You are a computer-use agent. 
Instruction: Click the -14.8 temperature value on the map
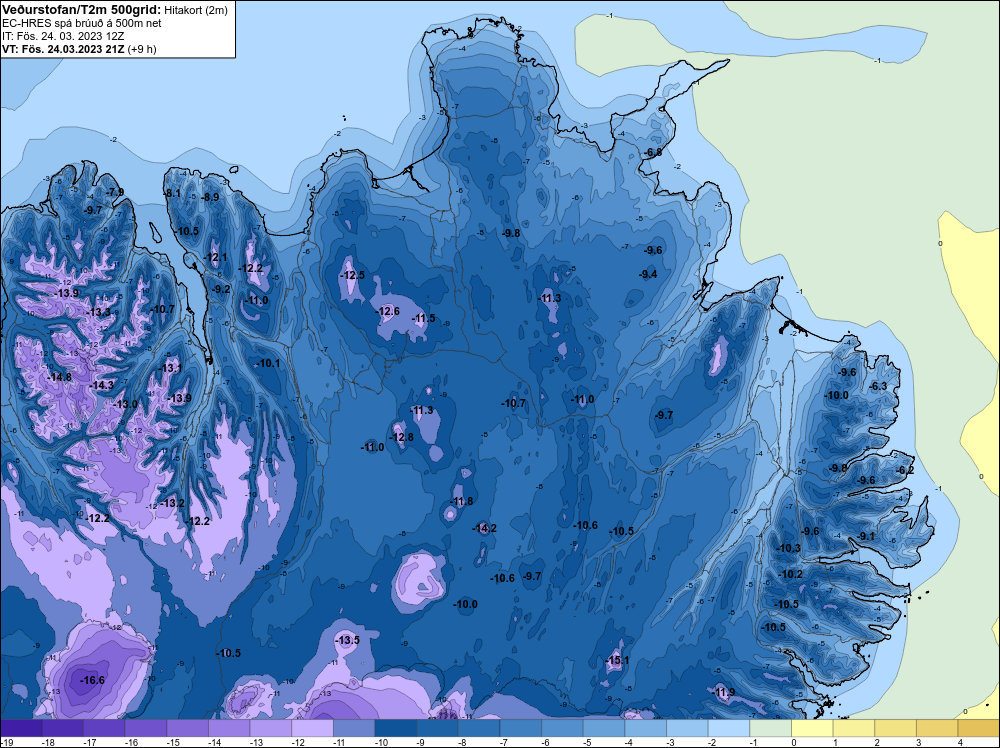pyautogui.click(x=60, y=377)
